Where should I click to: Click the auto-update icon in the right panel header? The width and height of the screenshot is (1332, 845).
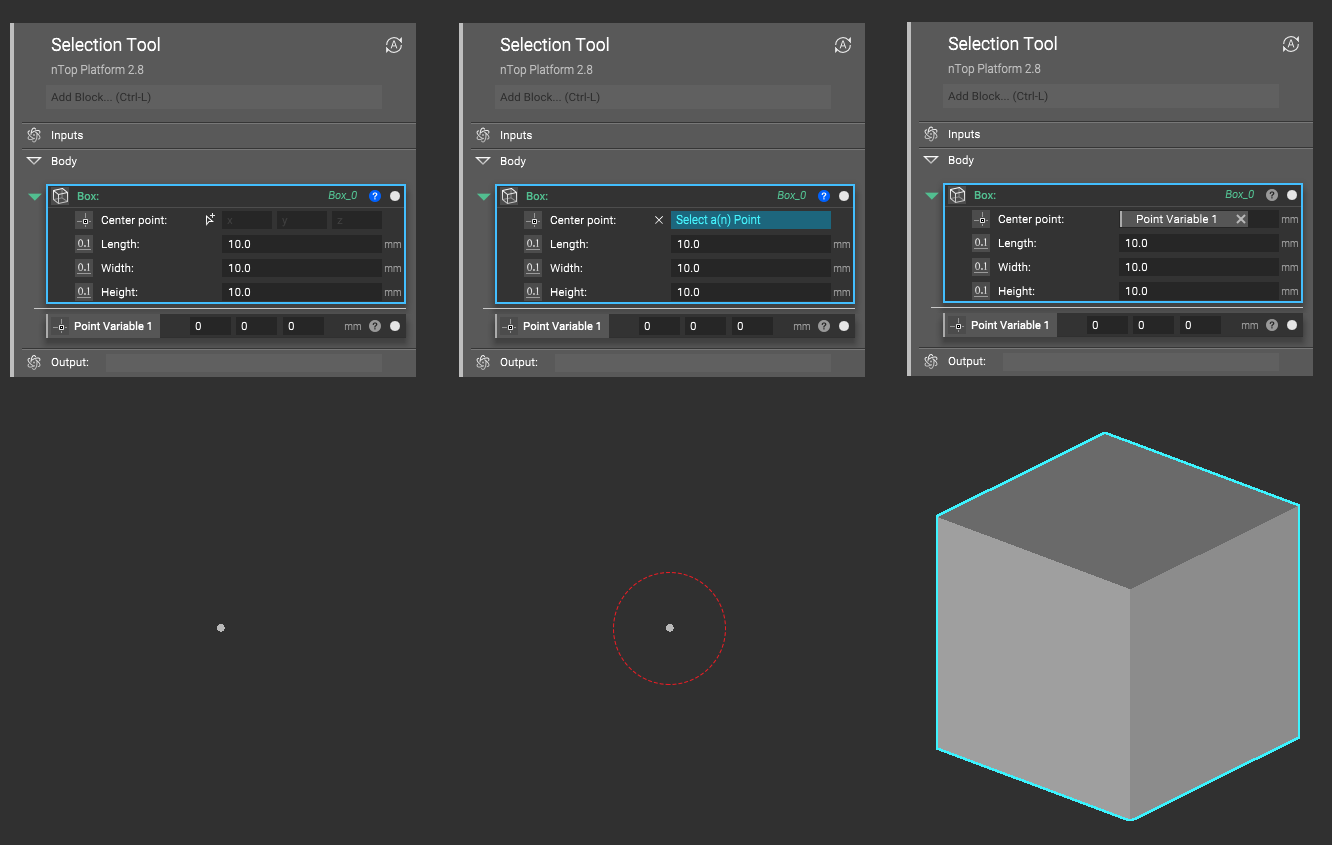click(1291, 44)
